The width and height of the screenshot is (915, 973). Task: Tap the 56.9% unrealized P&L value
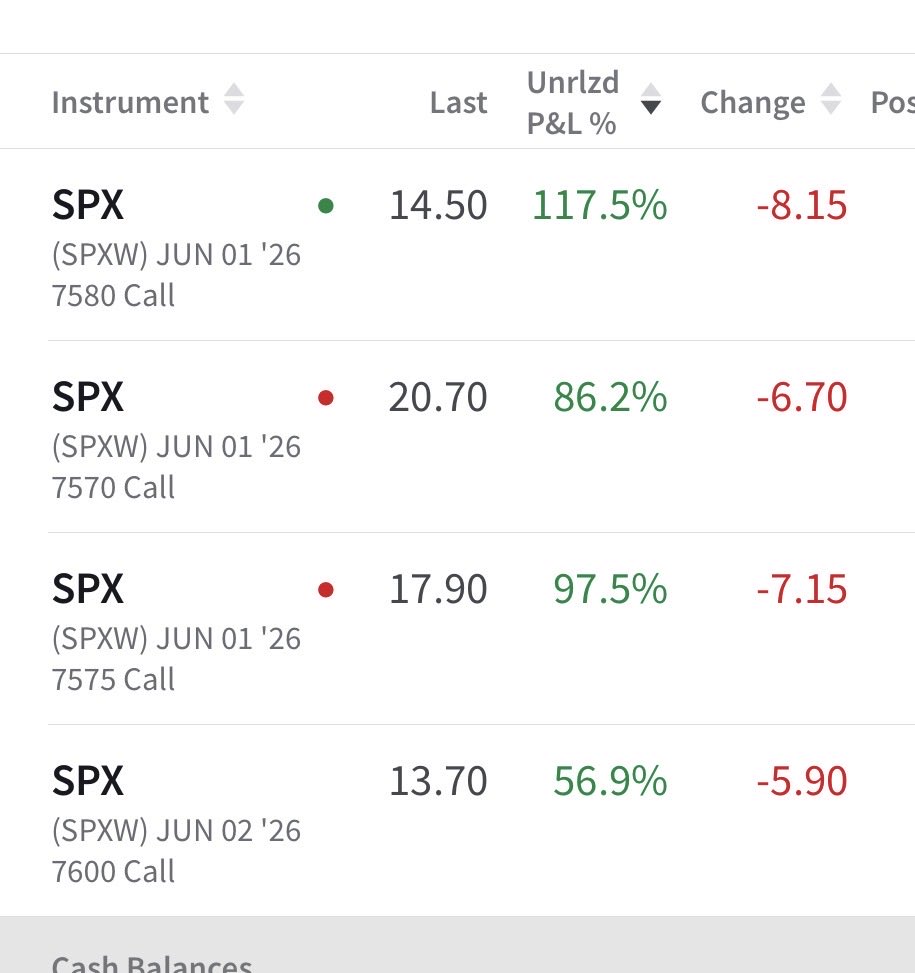(610, 781)
